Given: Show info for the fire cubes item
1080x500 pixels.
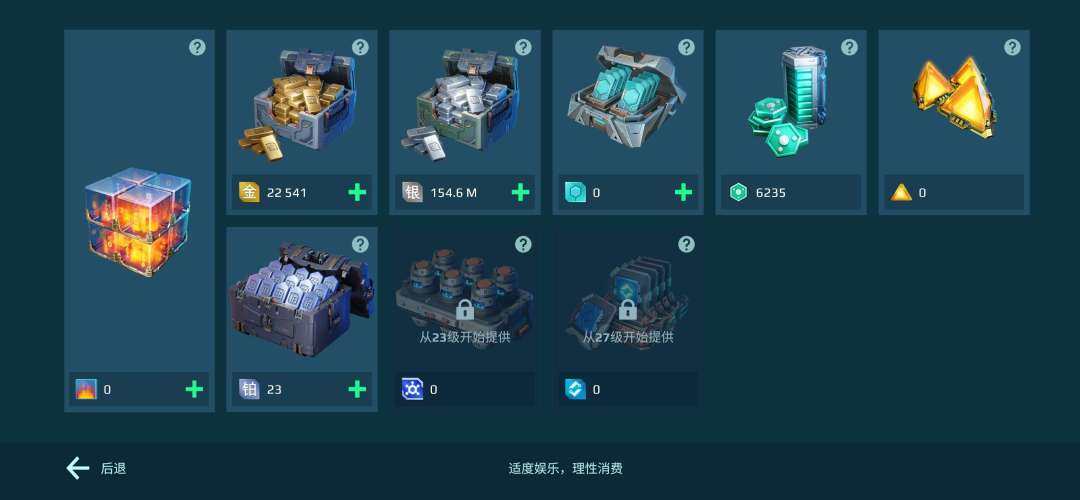Looking at the screenshot, I should click(198, 47).
